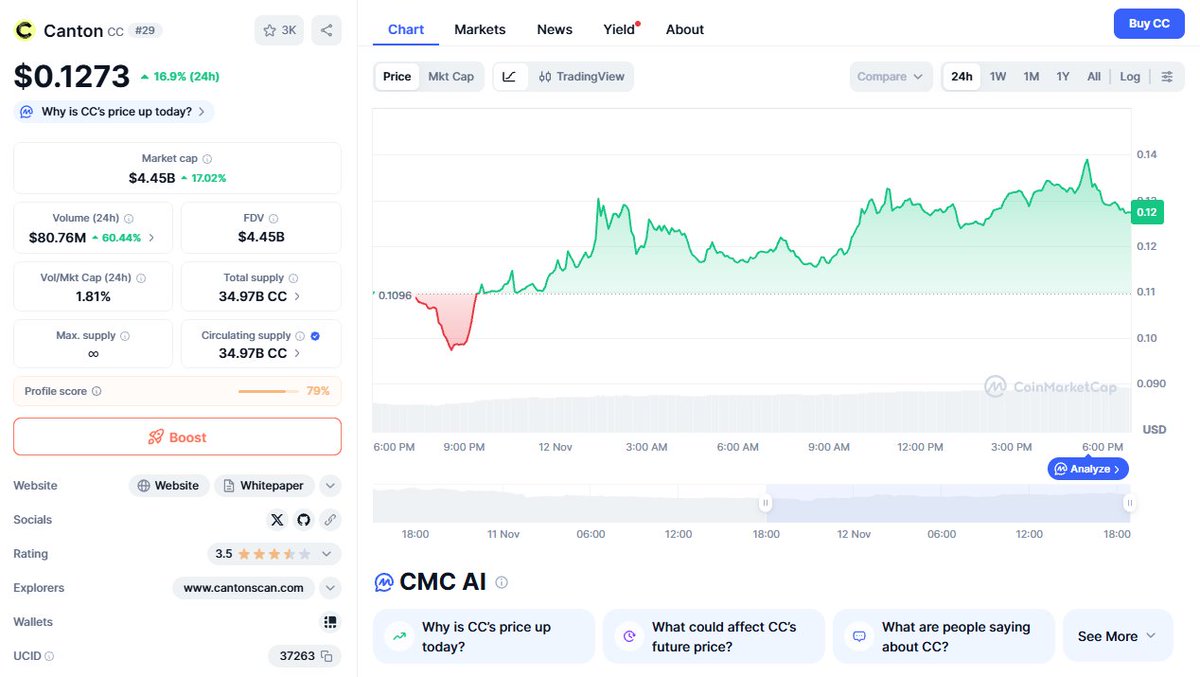Open the News tab
This screenshot has width=1200, height=677.
point(555,29)
